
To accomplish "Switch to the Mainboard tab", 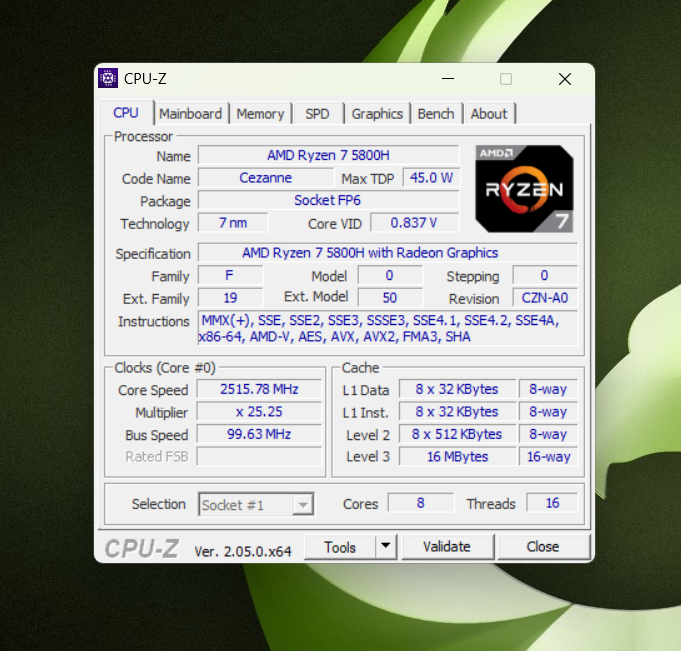I will (190, 114).
